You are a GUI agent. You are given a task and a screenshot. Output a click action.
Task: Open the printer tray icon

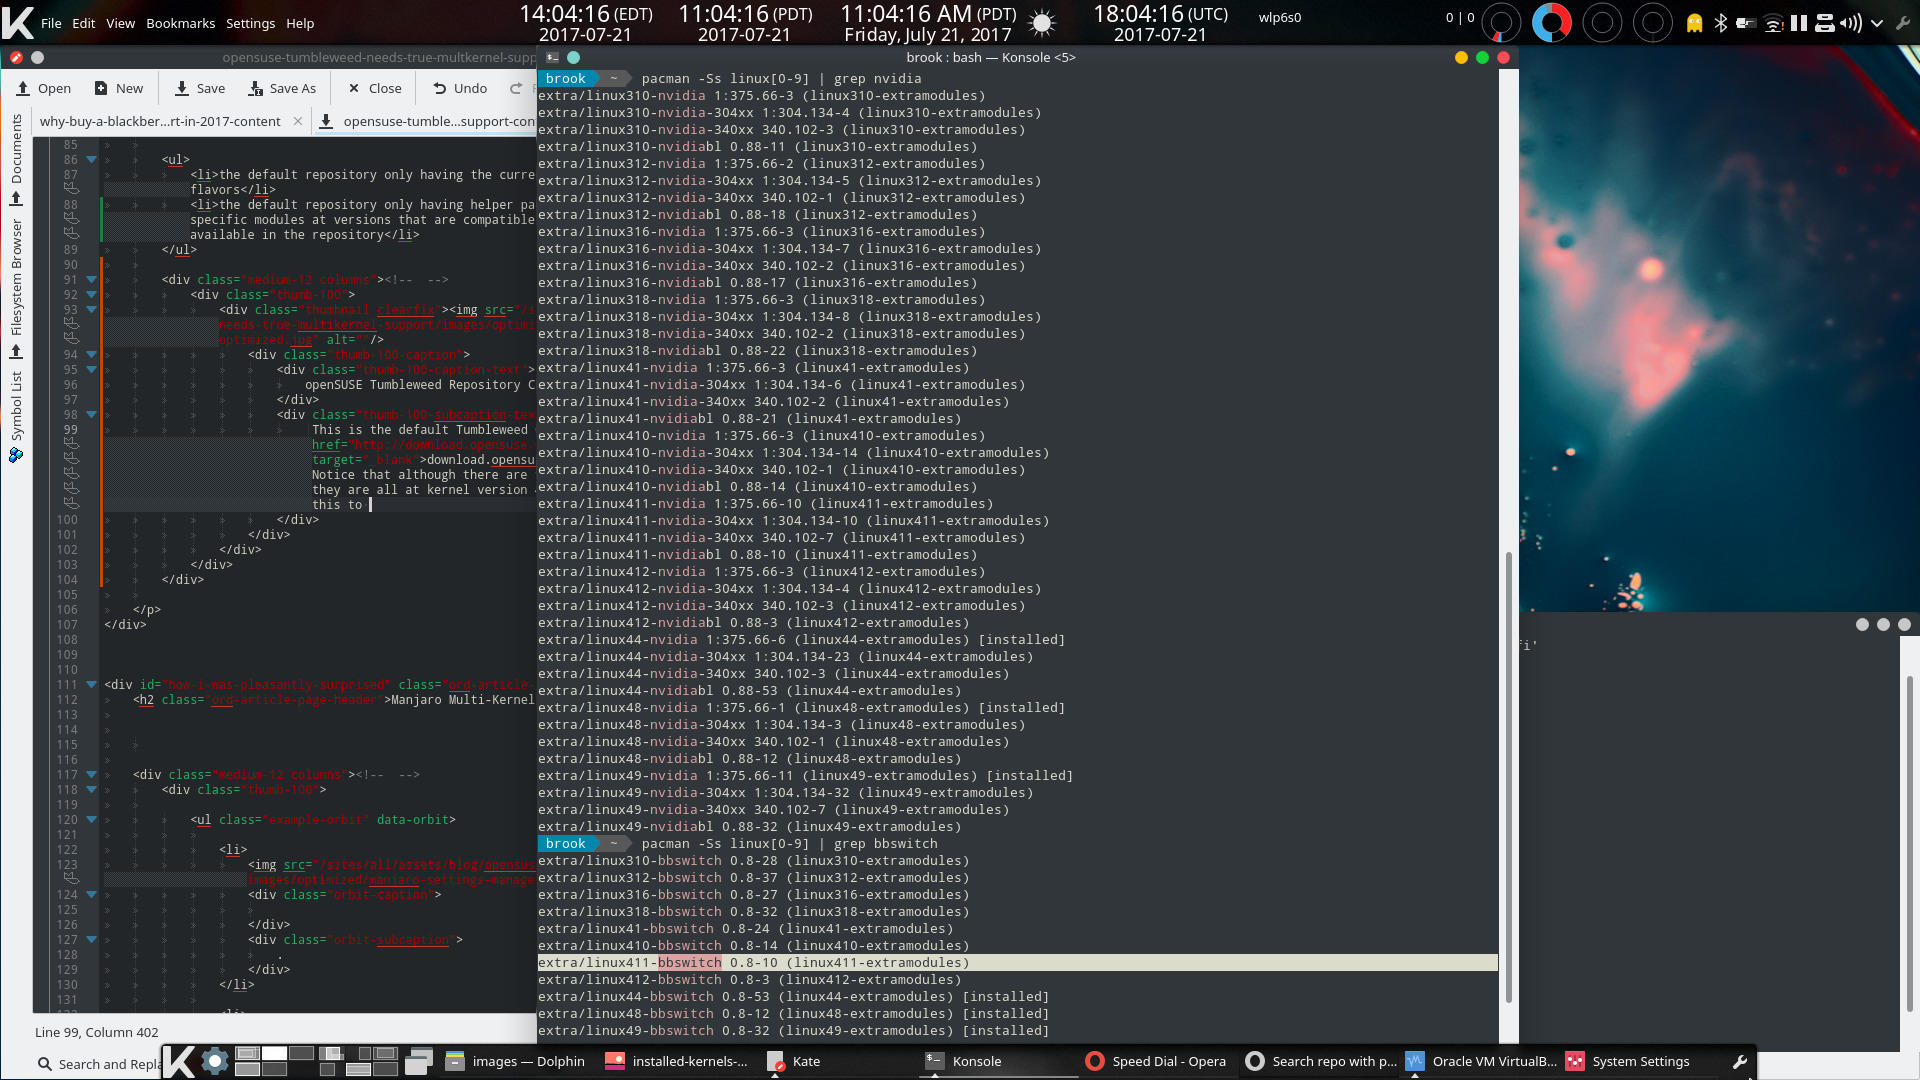[1824, 23]
